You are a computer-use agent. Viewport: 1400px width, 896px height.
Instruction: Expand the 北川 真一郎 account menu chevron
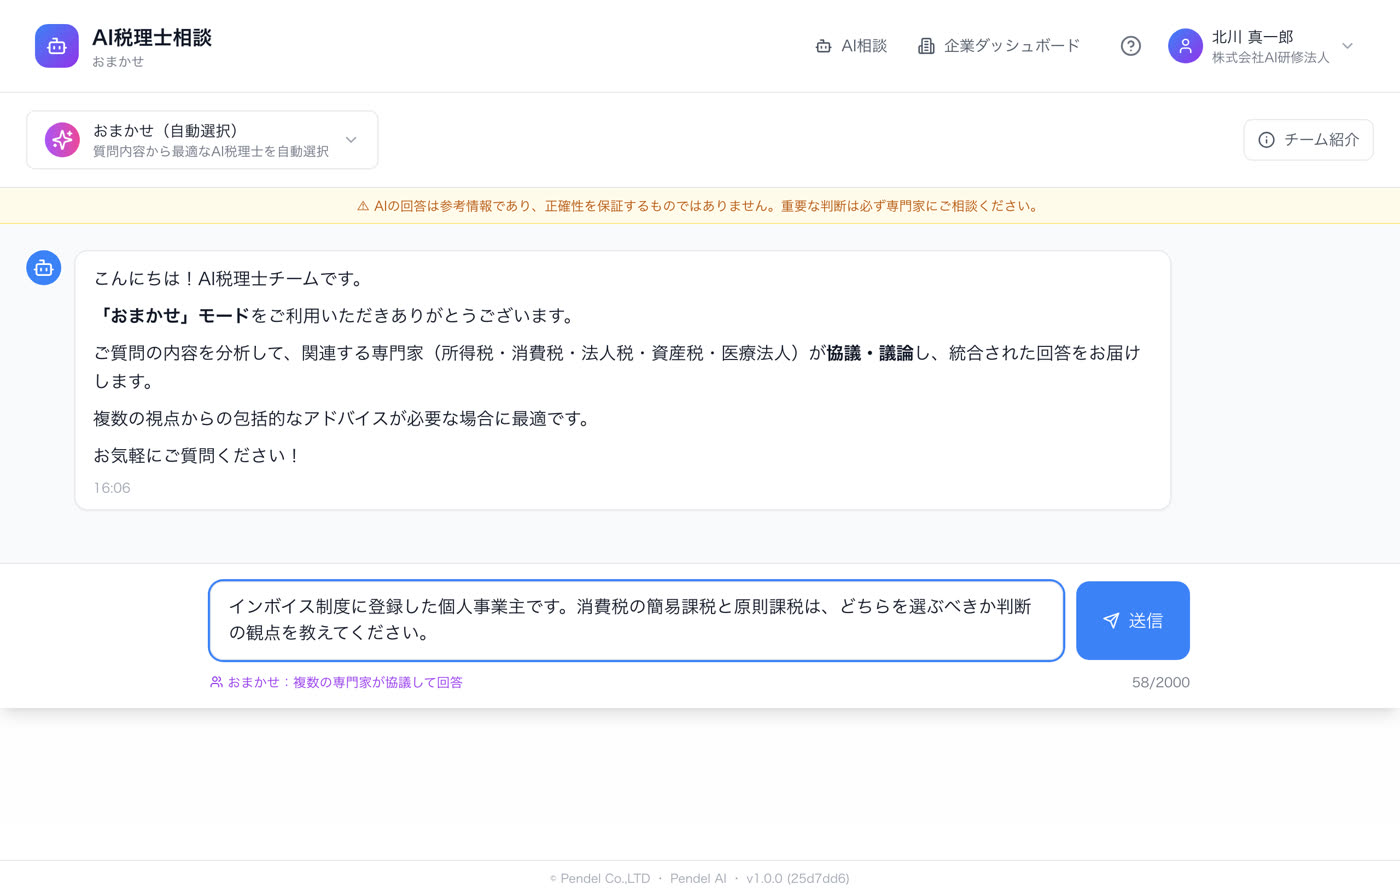tap(1347, 46)
